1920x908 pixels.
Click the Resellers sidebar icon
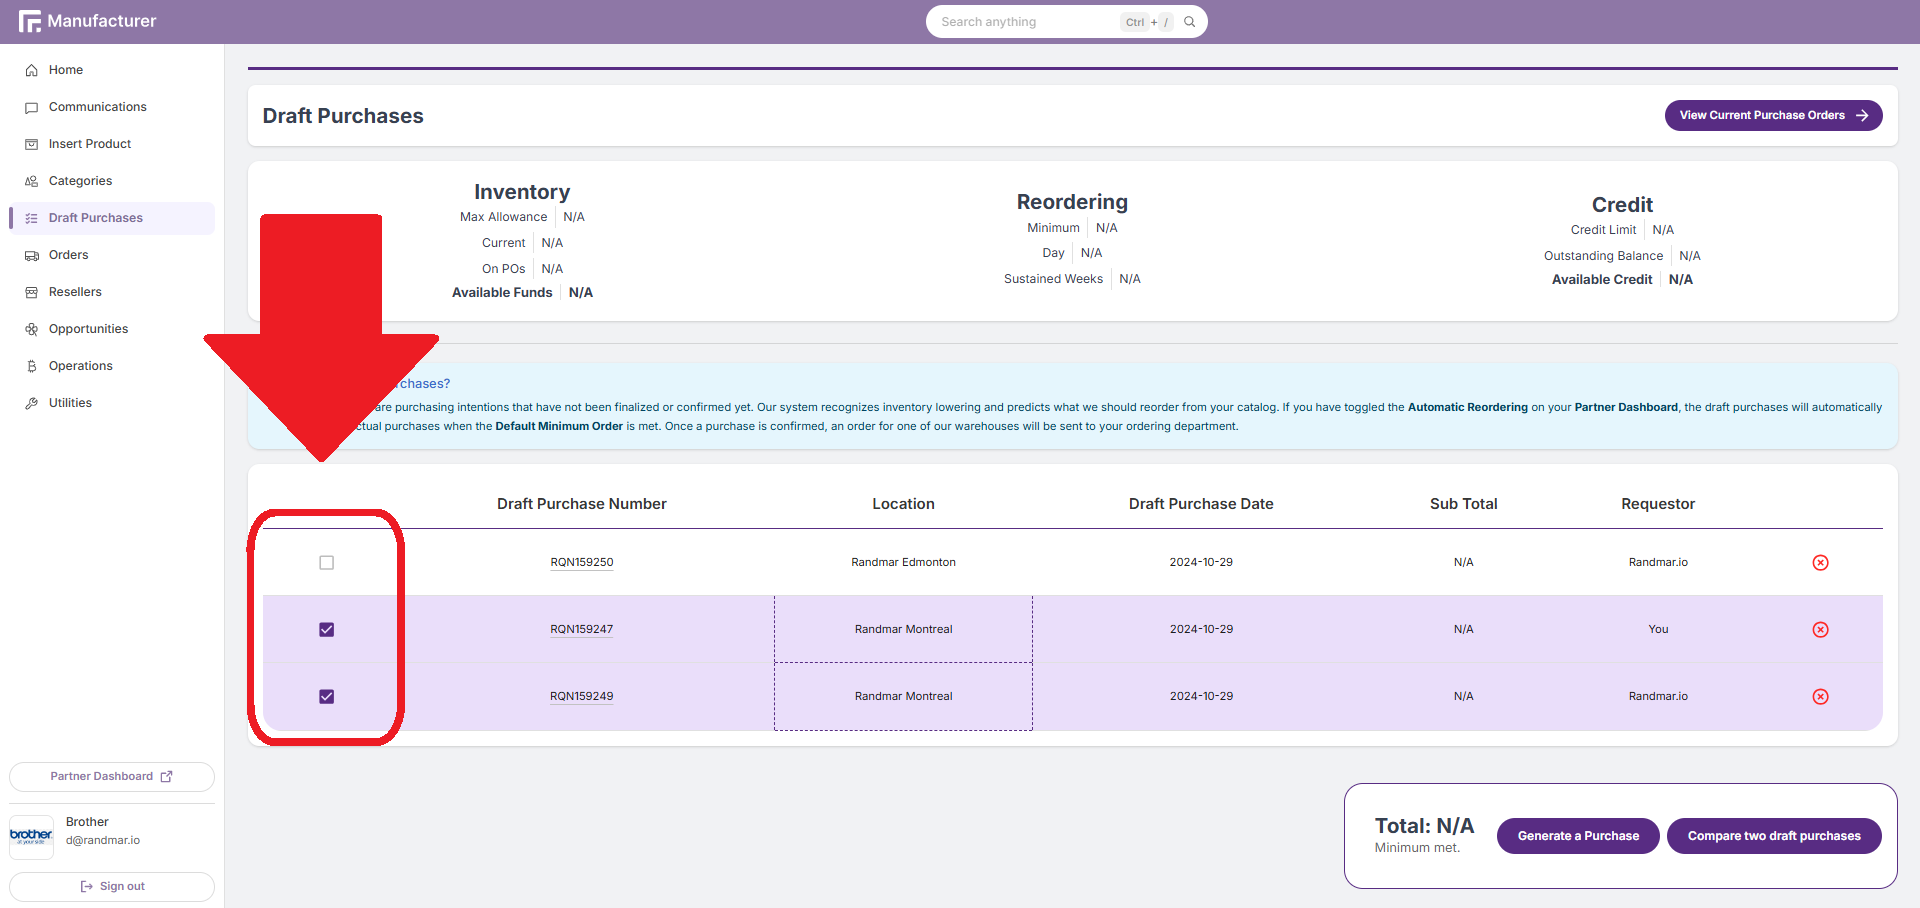click(x=31, y=292)
